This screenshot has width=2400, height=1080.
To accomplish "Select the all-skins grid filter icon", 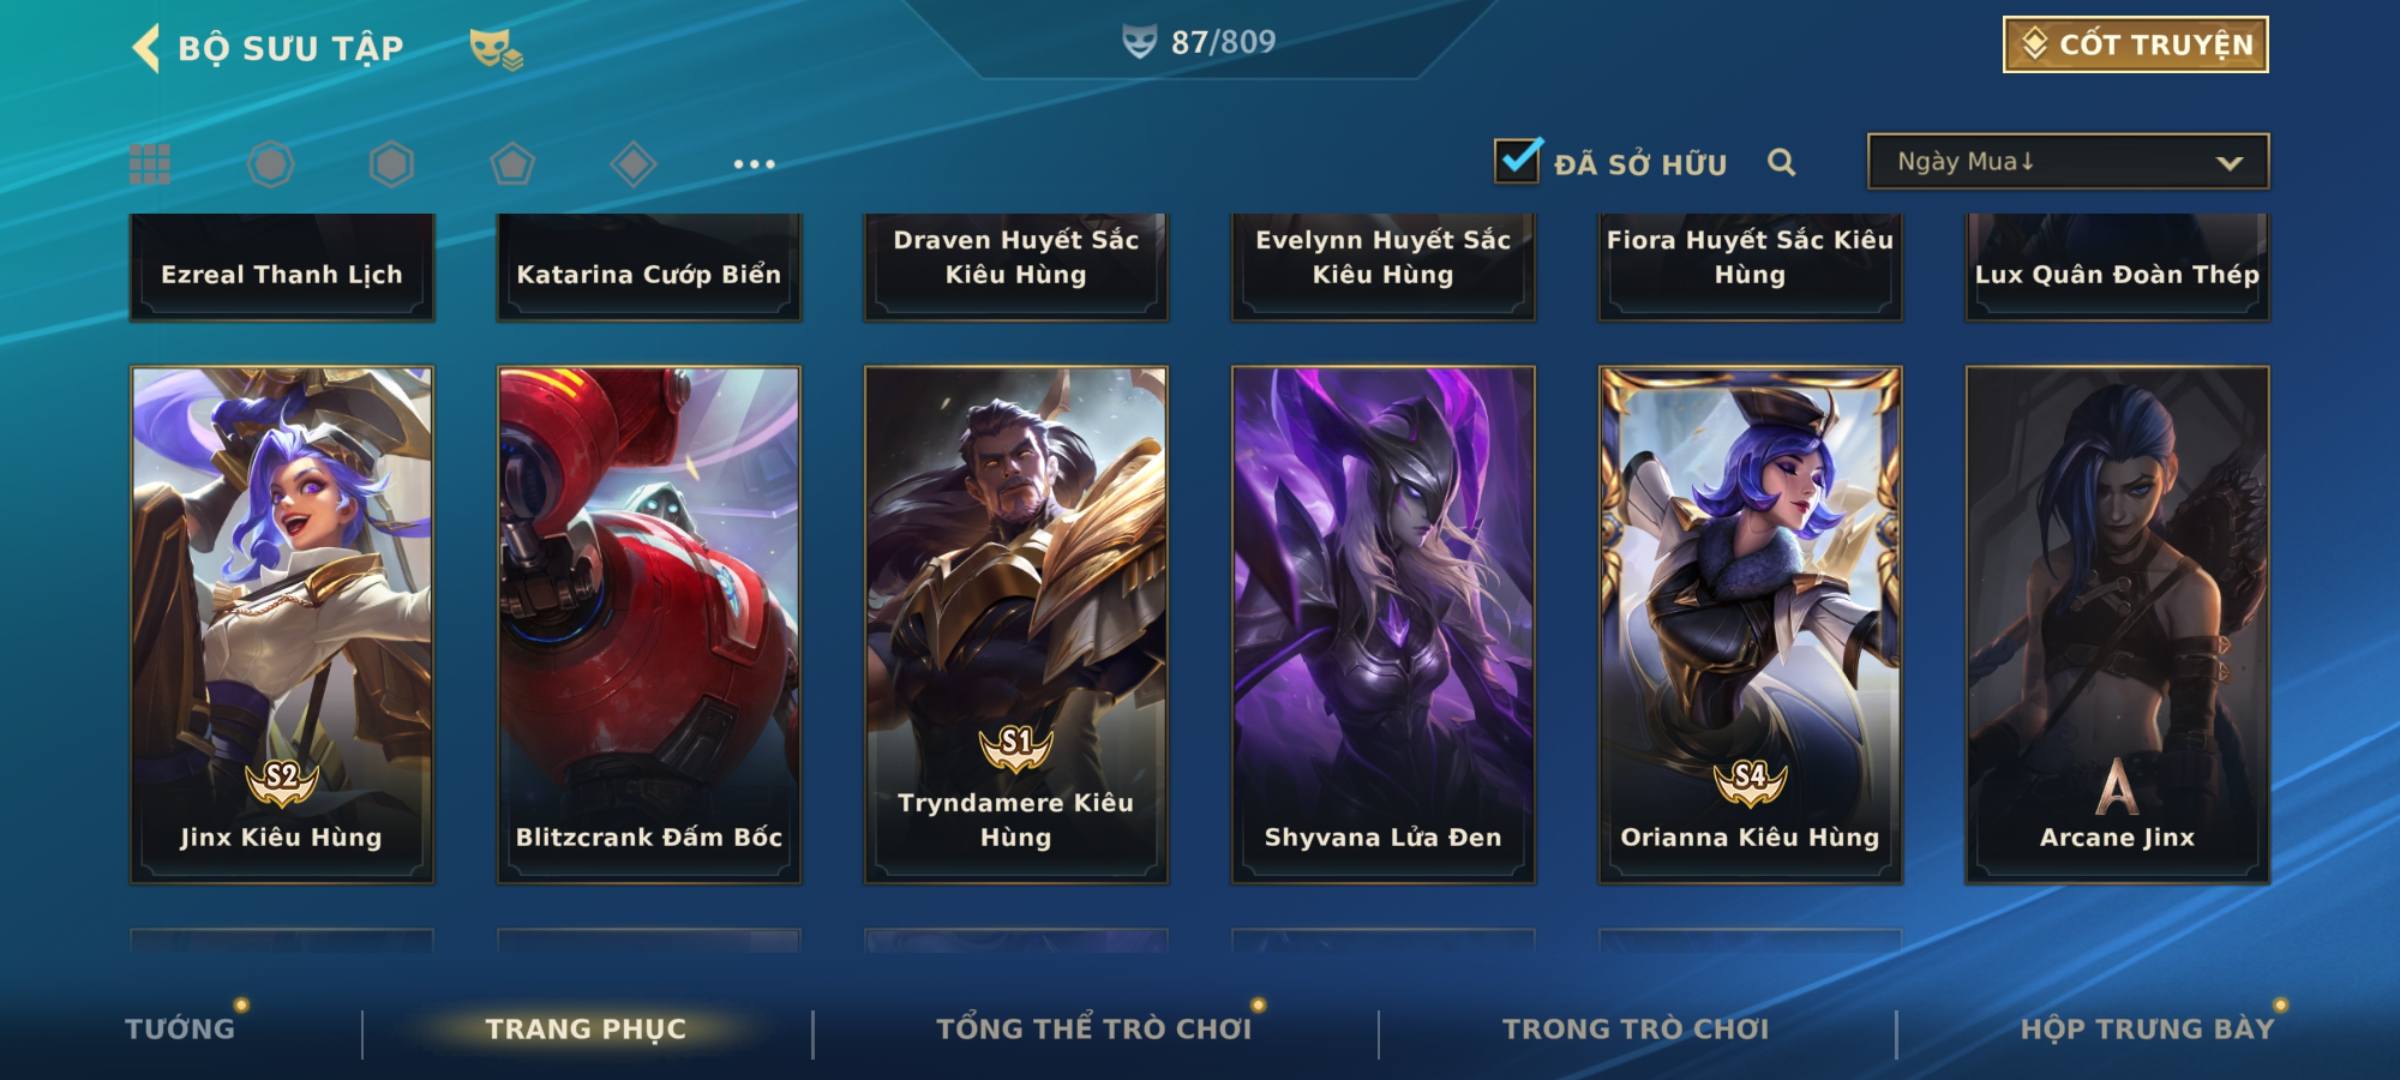I will pyautogui.click(x=150, y=164).
